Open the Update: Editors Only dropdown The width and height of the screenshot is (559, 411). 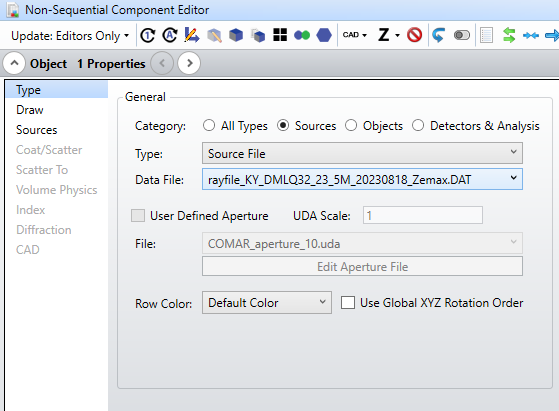coord(70,36)
